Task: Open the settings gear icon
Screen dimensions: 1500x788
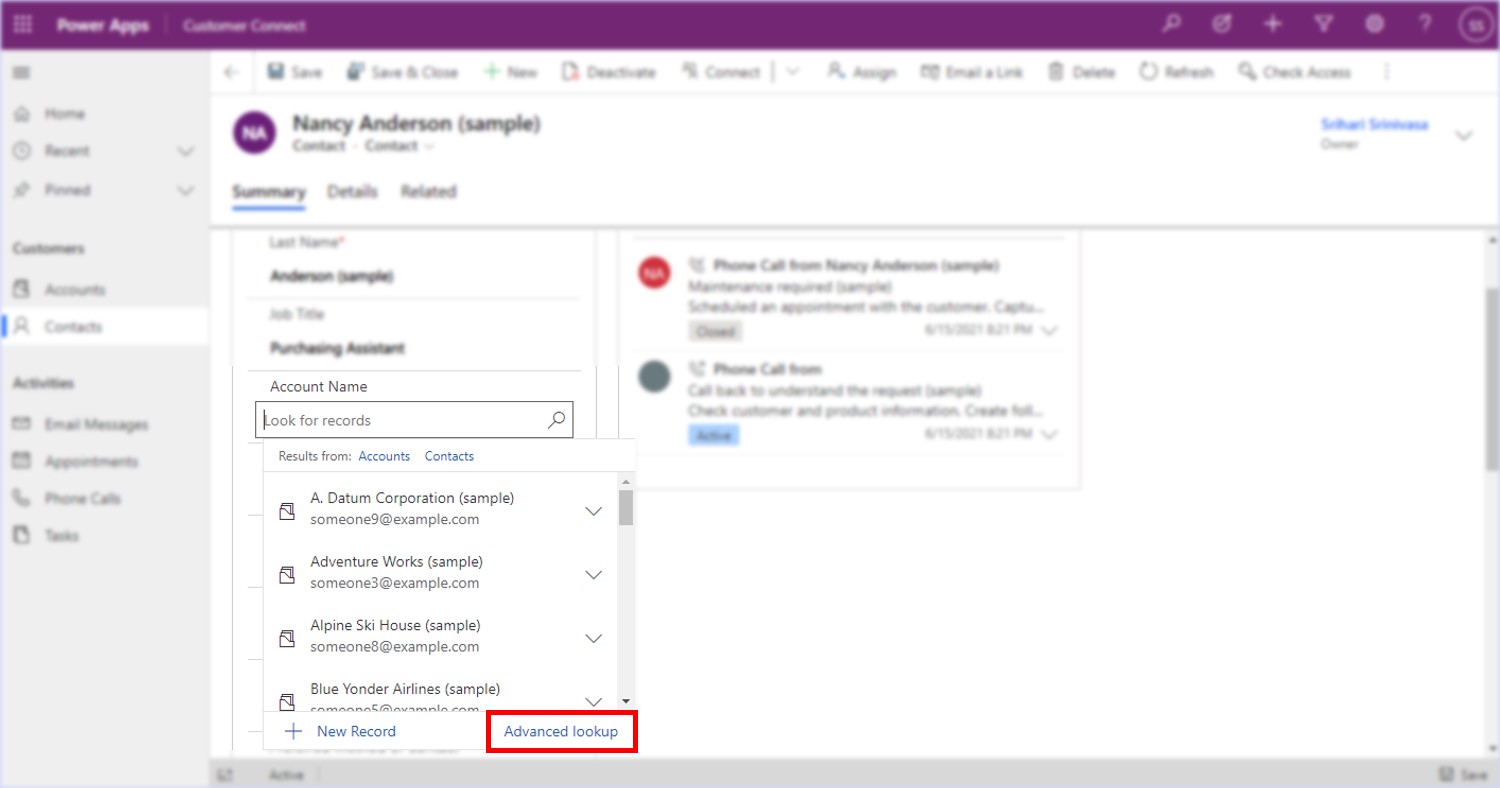Action: [1374, 25]
